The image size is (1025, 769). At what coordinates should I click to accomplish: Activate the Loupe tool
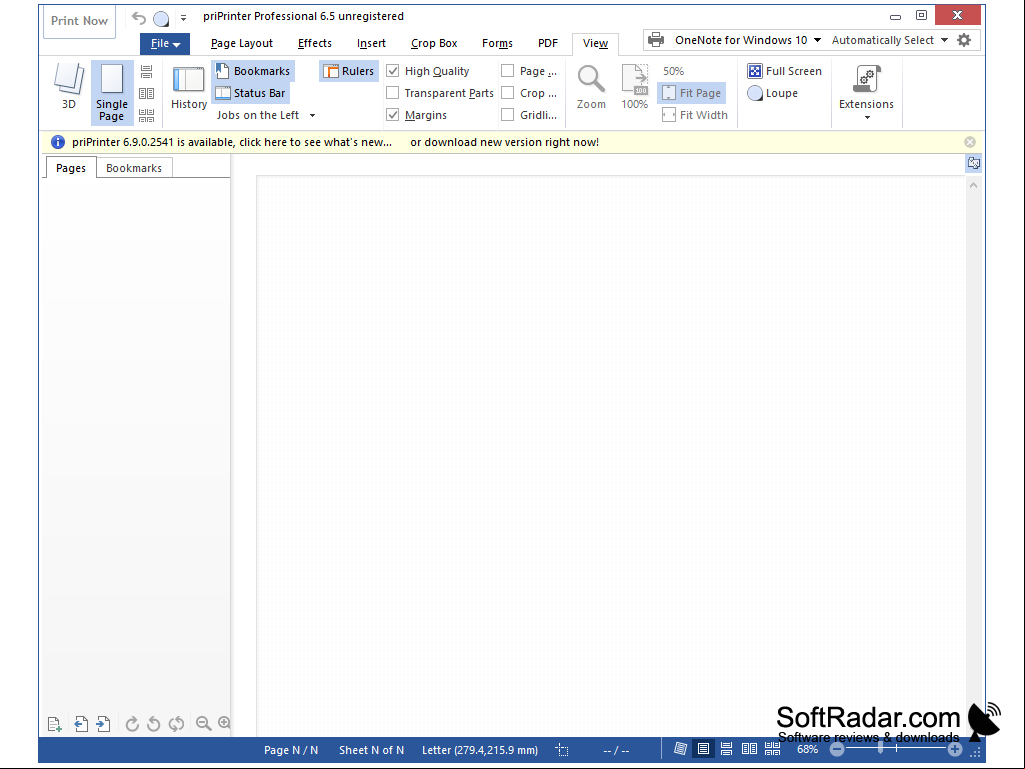coord(773,93)
